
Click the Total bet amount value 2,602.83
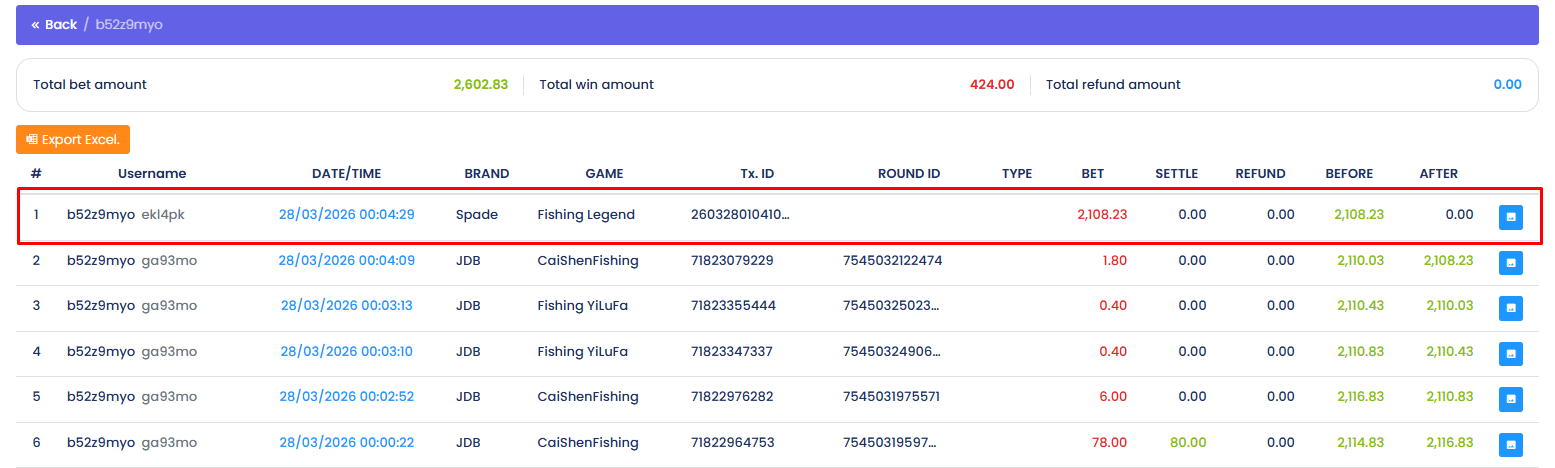(x=480, y=85)
